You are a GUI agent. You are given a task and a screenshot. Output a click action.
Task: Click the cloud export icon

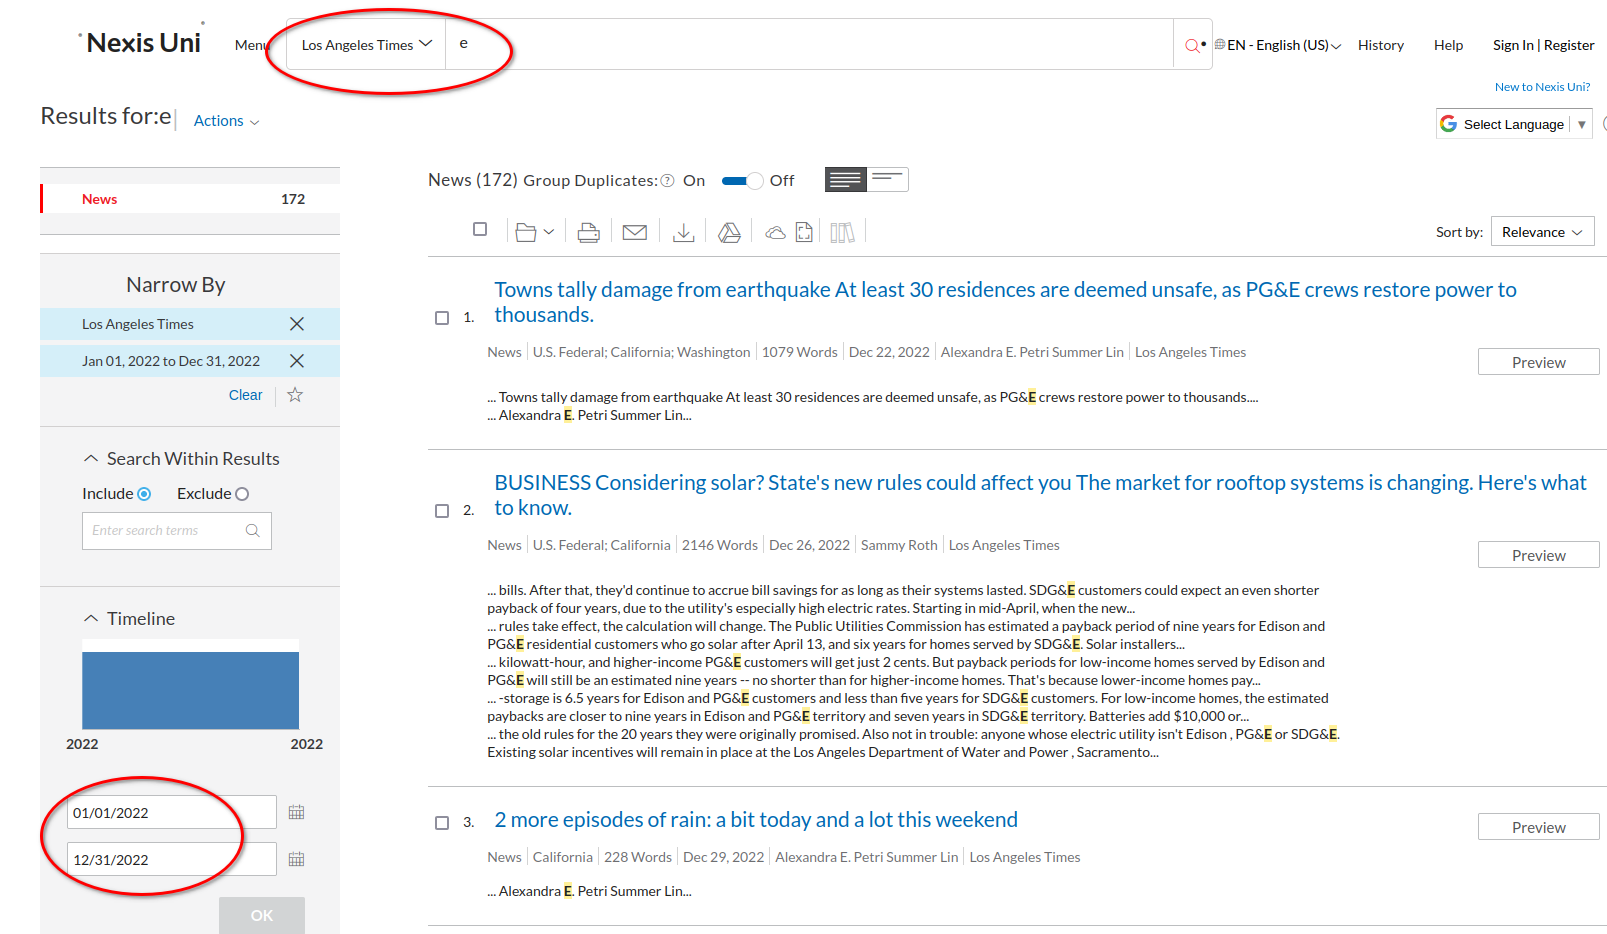(x=775, y=233)
